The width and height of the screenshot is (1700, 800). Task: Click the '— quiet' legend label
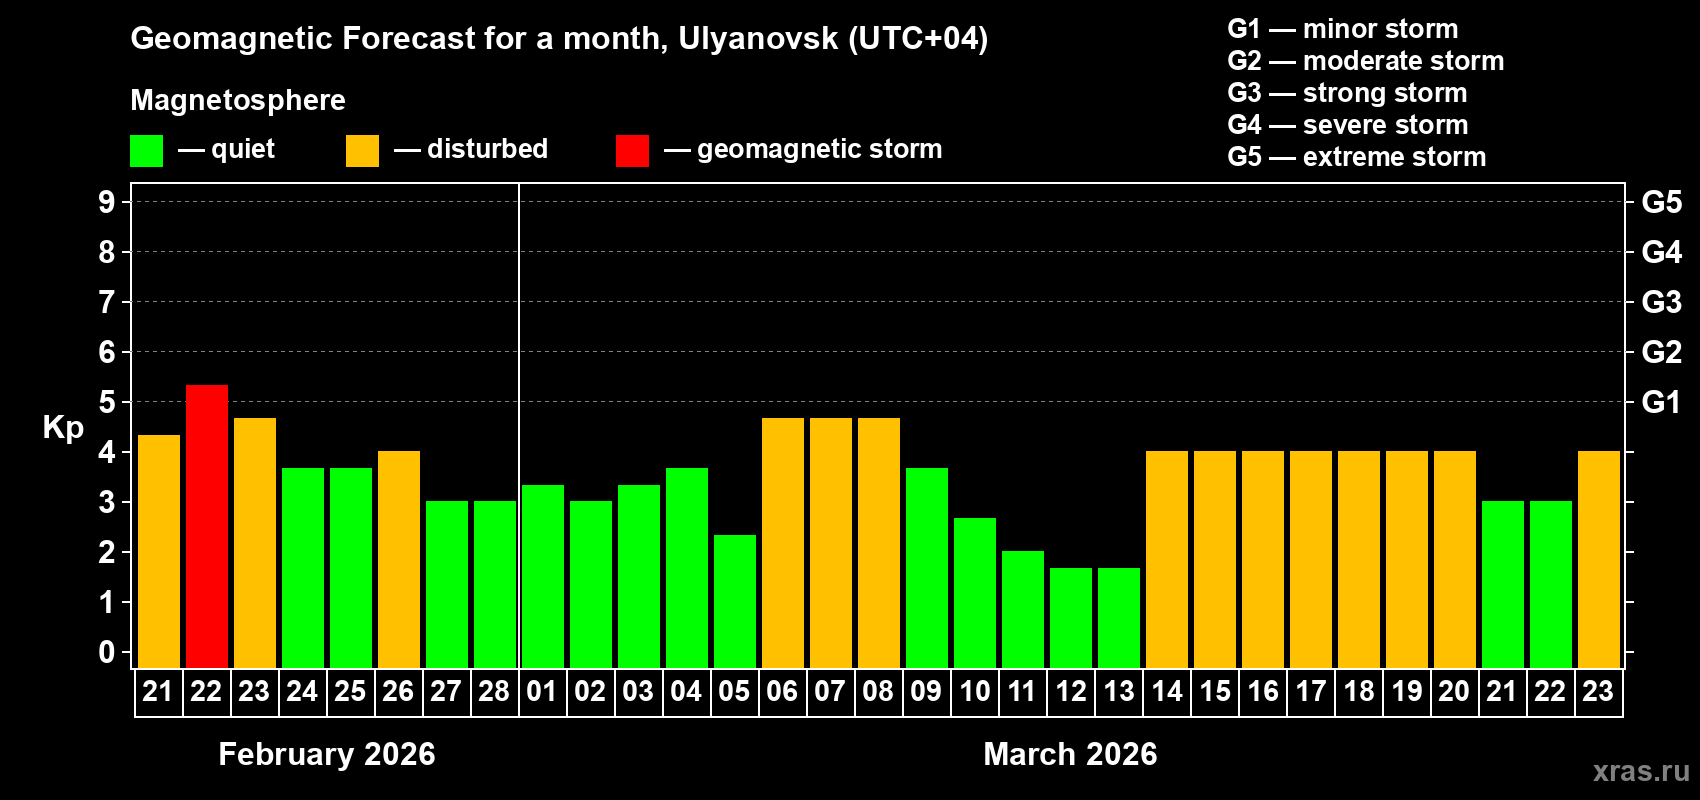pyautogui.click(x=226, y=149)
